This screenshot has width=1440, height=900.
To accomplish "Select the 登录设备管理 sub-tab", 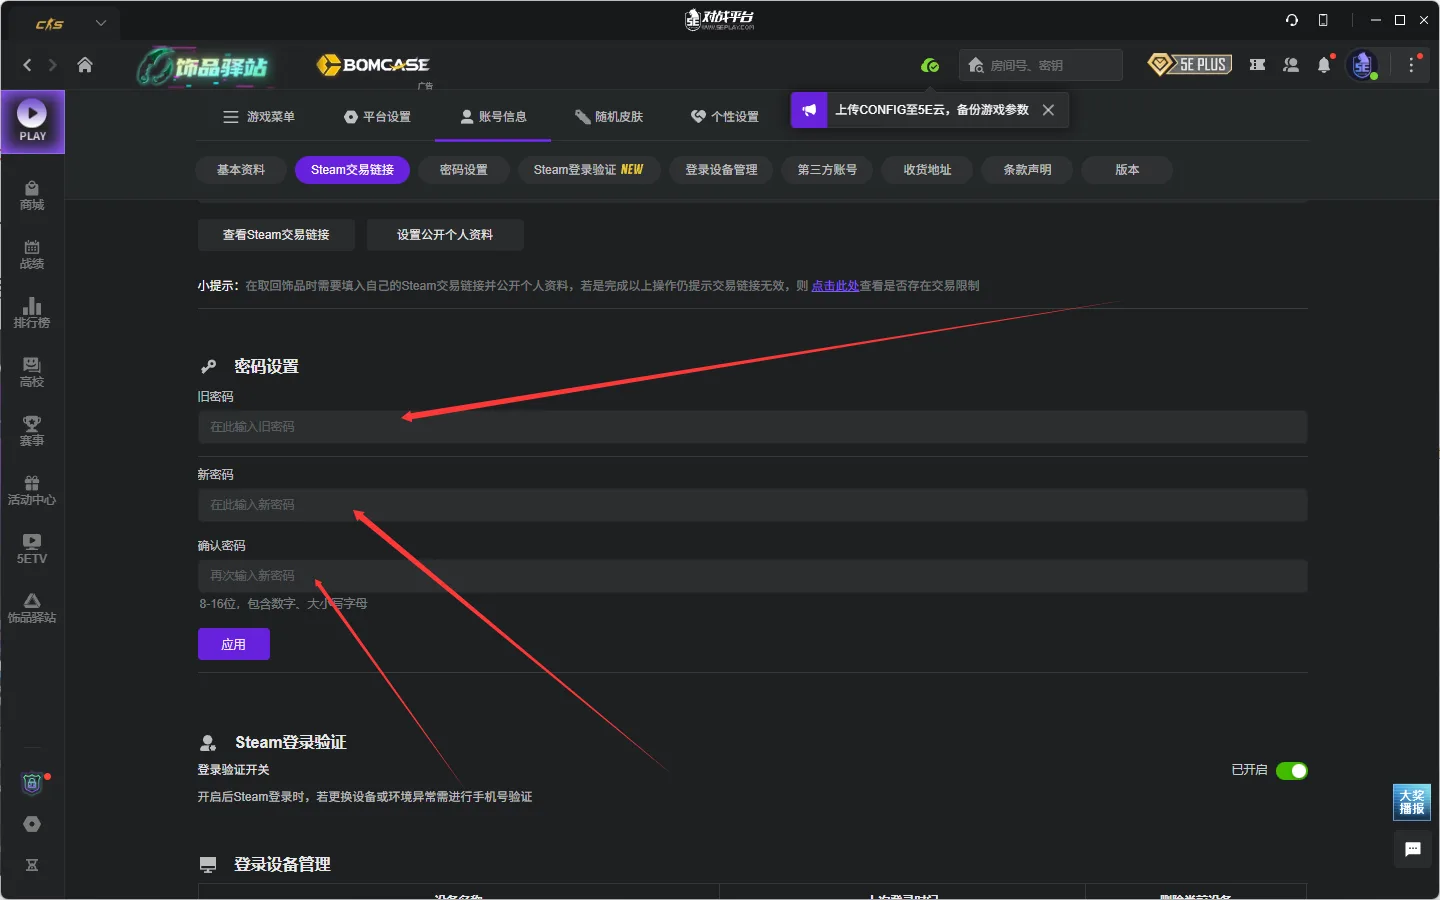I will point(721,170).
